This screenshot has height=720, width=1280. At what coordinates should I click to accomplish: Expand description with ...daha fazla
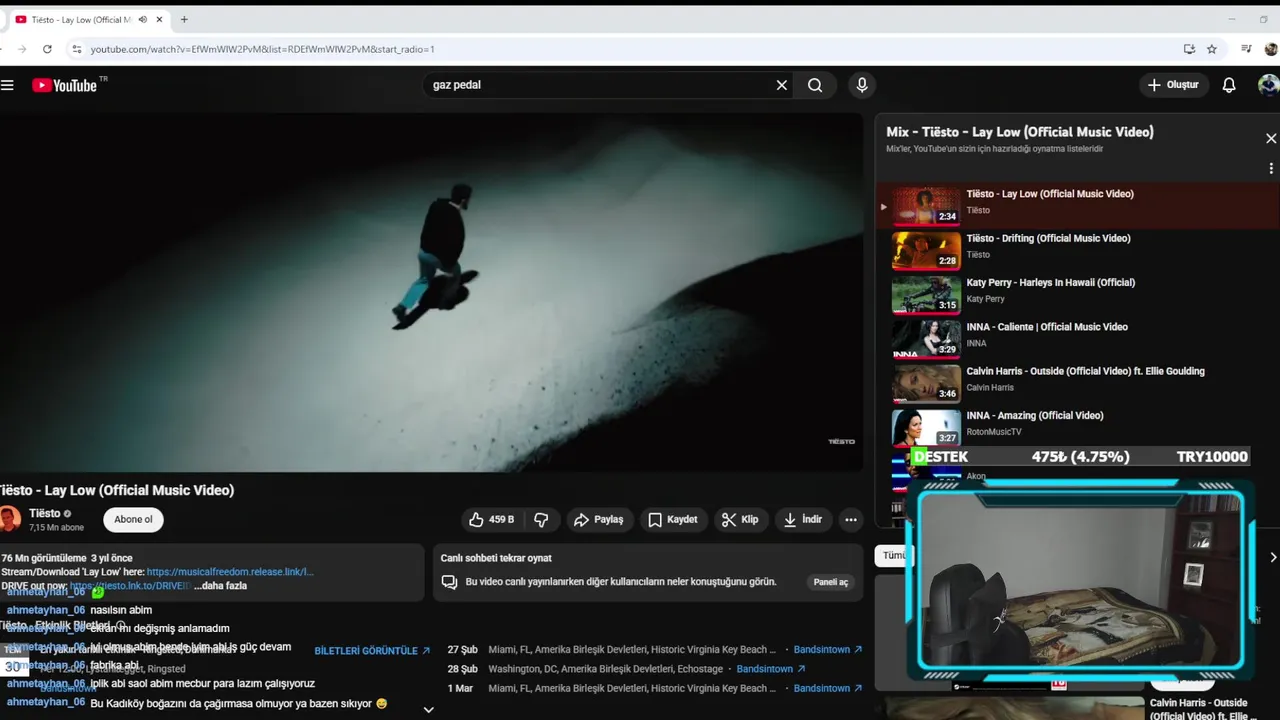(220, 586)
